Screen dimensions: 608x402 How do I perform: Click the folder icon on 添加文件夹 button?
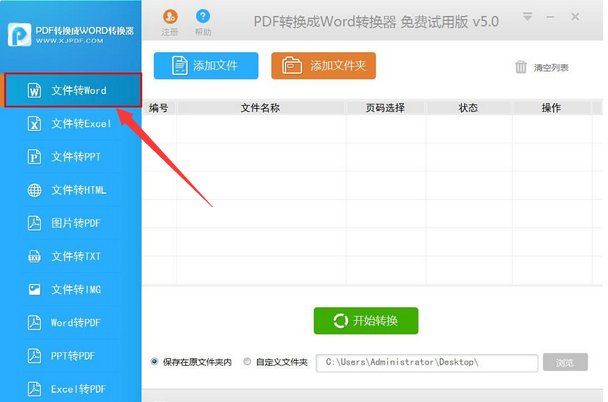click(292, 65)
